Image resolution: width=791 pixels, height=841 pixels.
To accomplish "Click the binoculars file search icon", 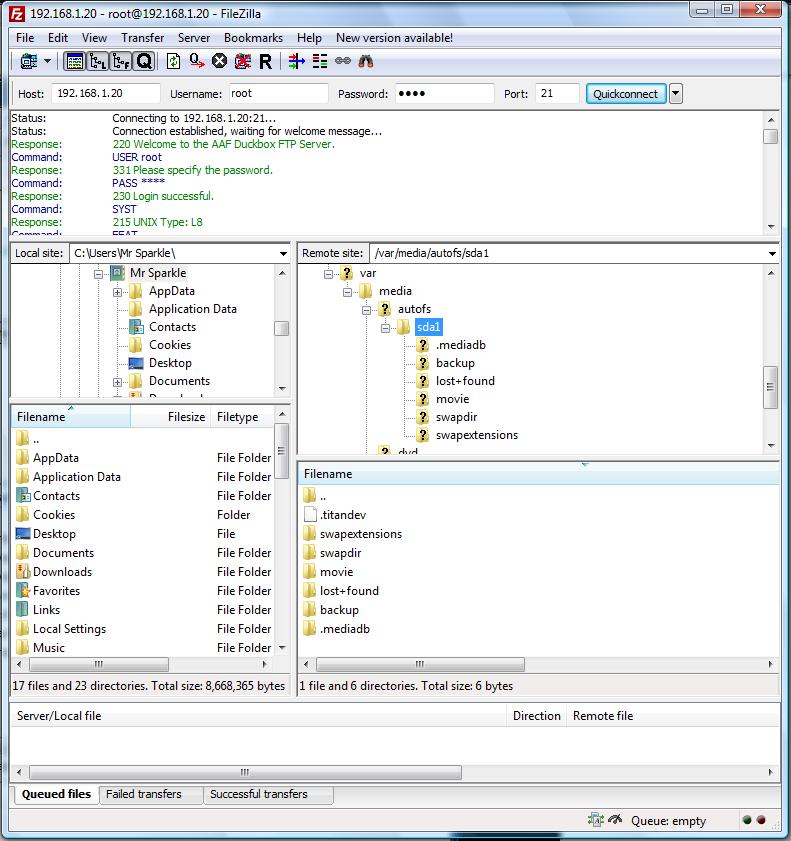I will pyautogui.click(x=366, y=62).
